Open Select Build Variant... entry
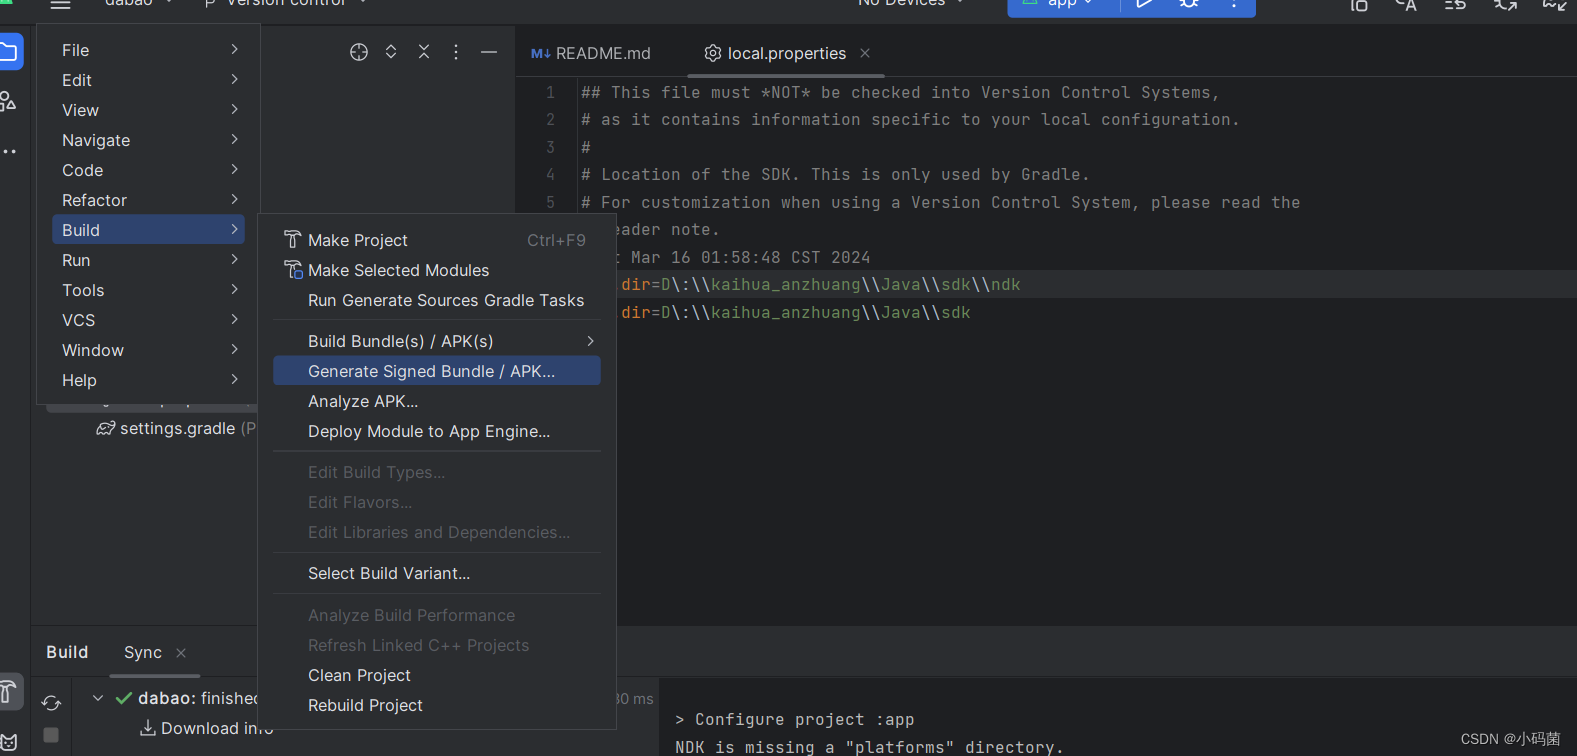 point(437,573)
